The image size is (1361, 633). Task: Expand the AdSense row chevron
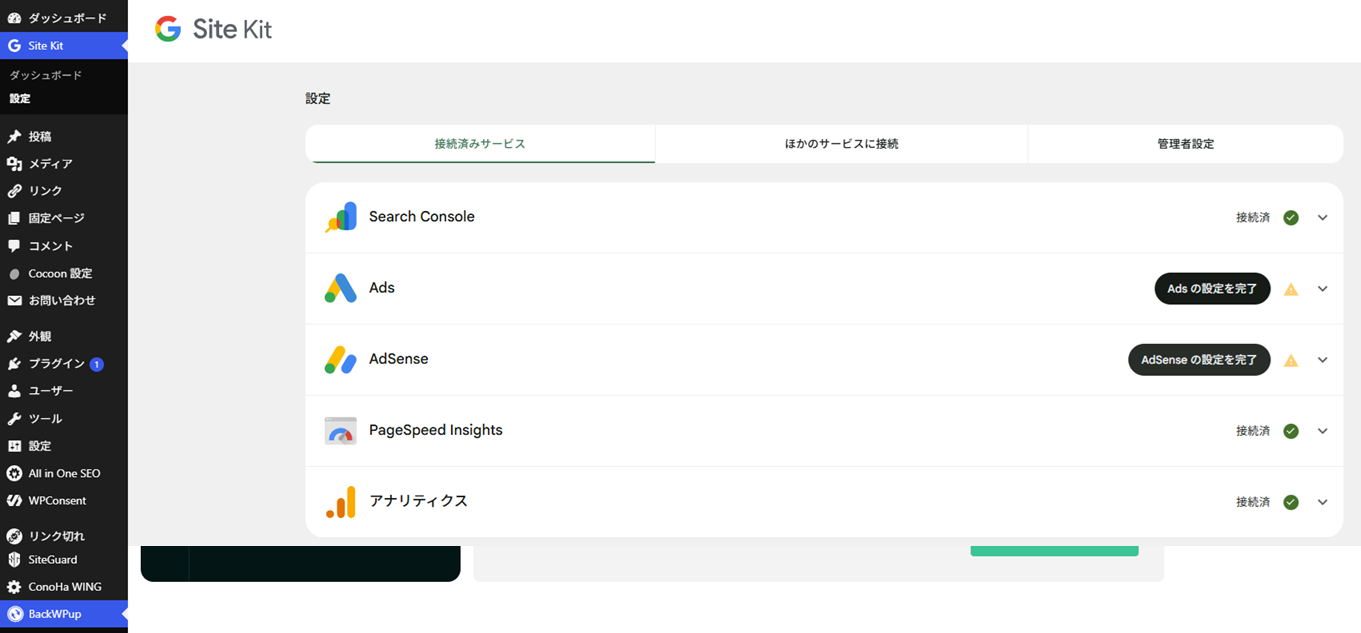pyautogui.click(x=1322, y=360)
